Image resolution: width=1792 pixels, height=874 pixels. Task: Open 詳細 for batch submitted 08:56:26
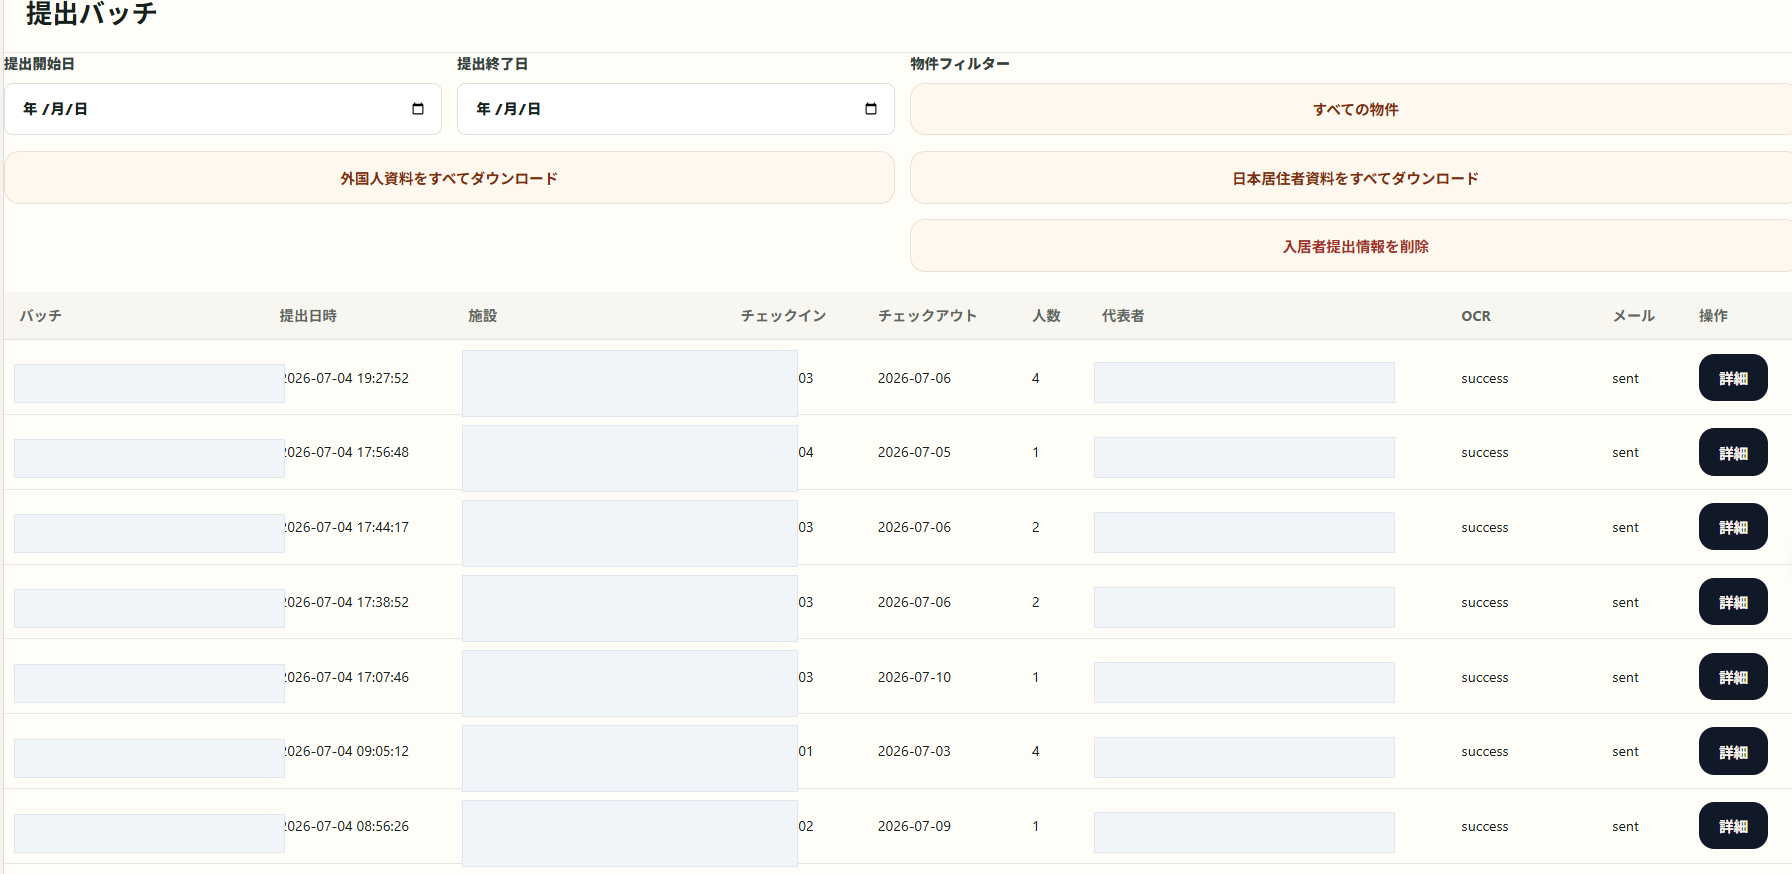(1733, 826)
